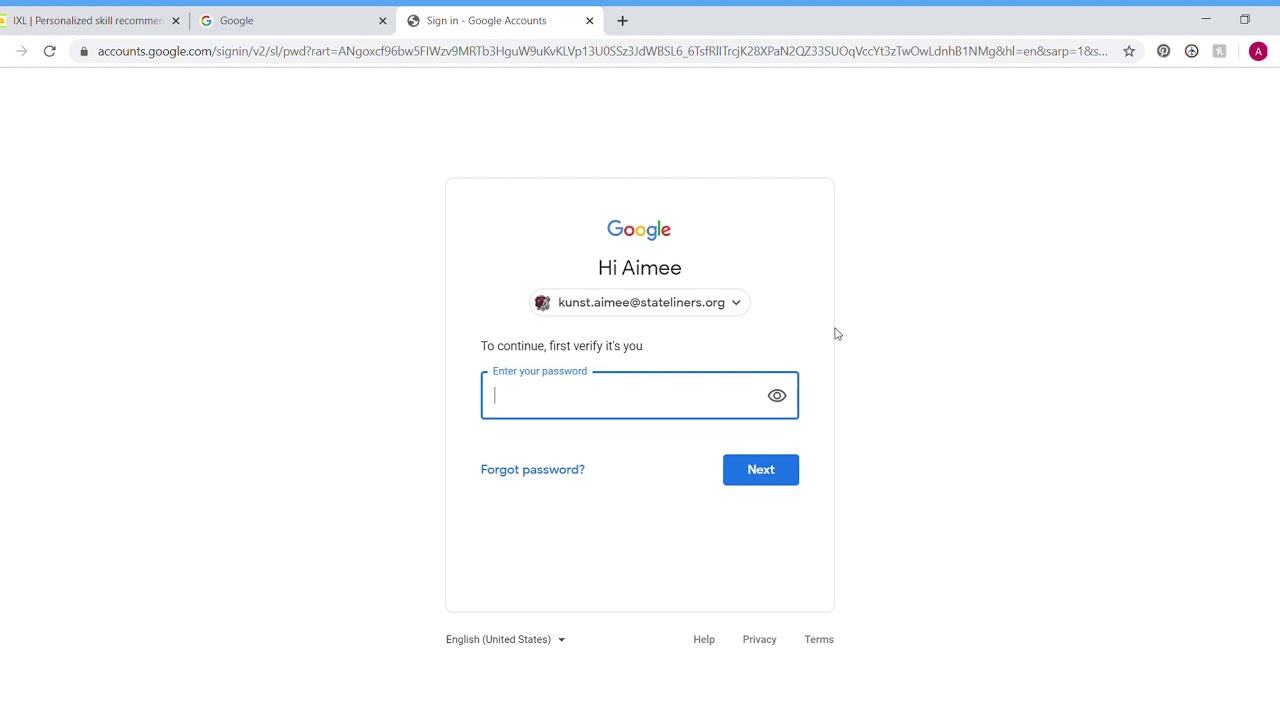The height and width of the screenshot is (720, 1280).
Task: Open the Forgot password? link
Action: click(532, 469)
